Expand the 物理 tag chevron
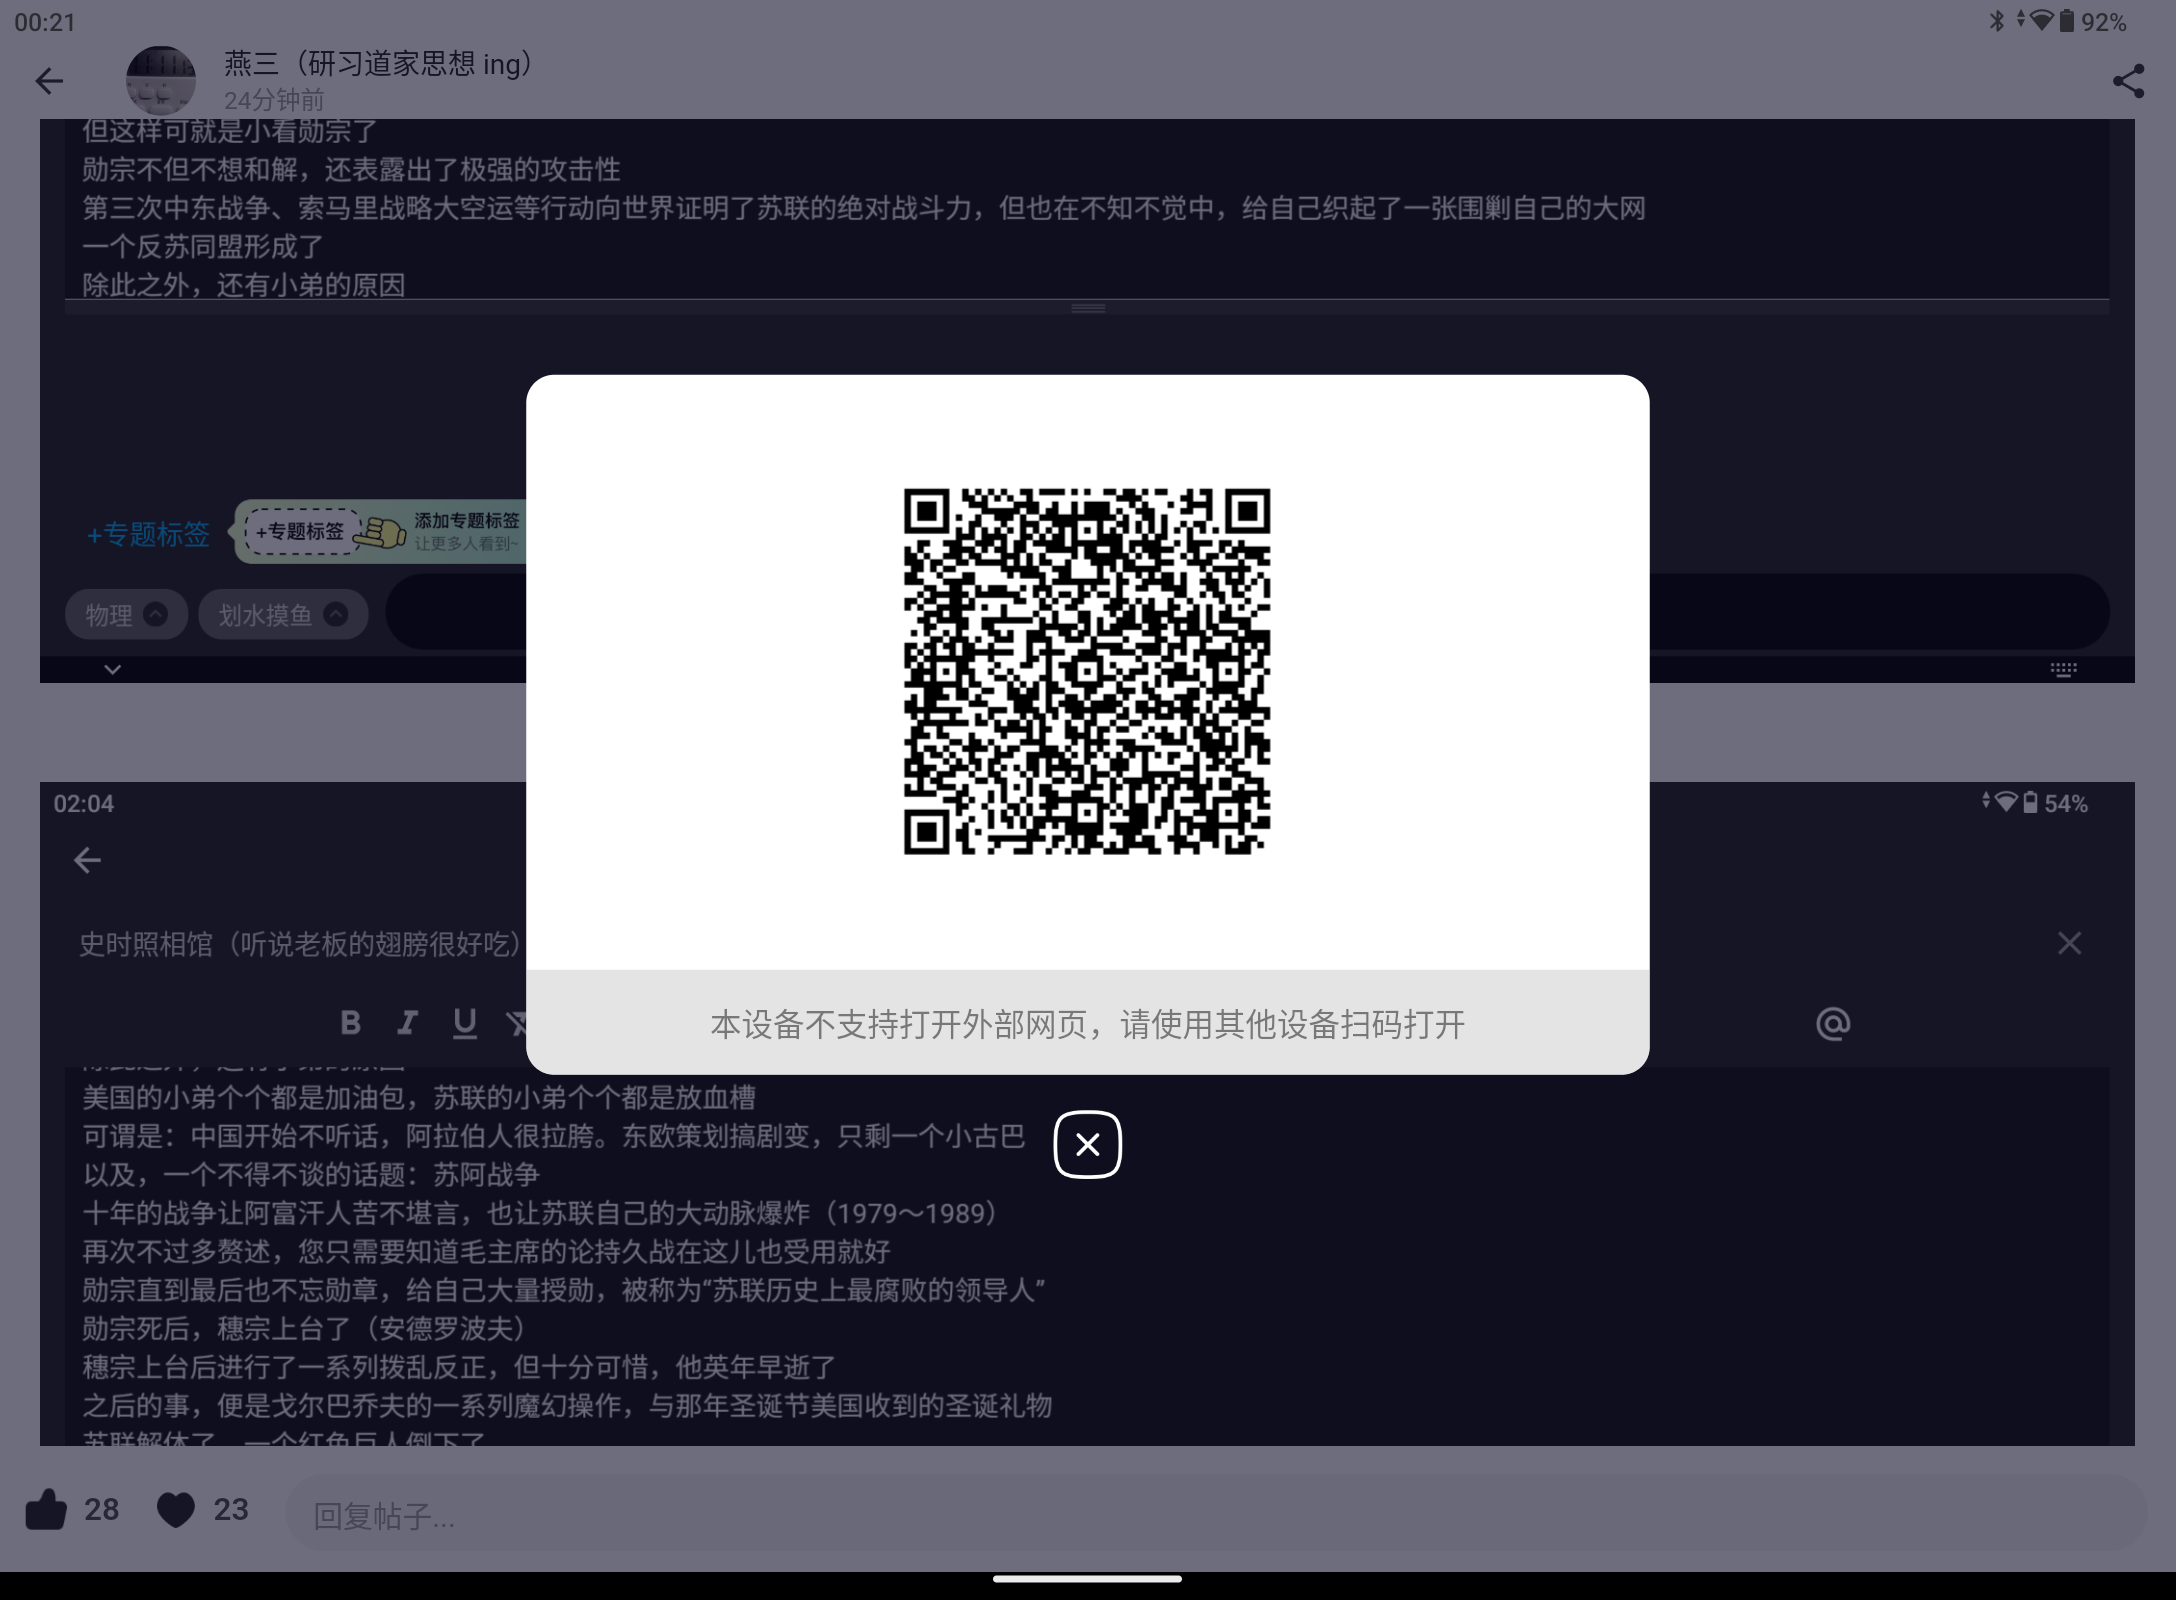This screenshot has width=2176, height=1600. pos(155,614)
